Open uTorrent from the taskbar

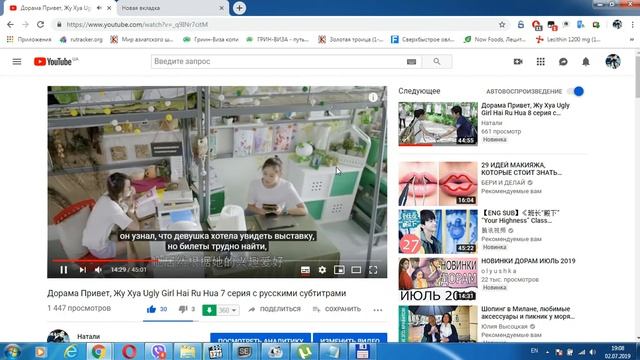pyautogui.click(x=304, y=352)
